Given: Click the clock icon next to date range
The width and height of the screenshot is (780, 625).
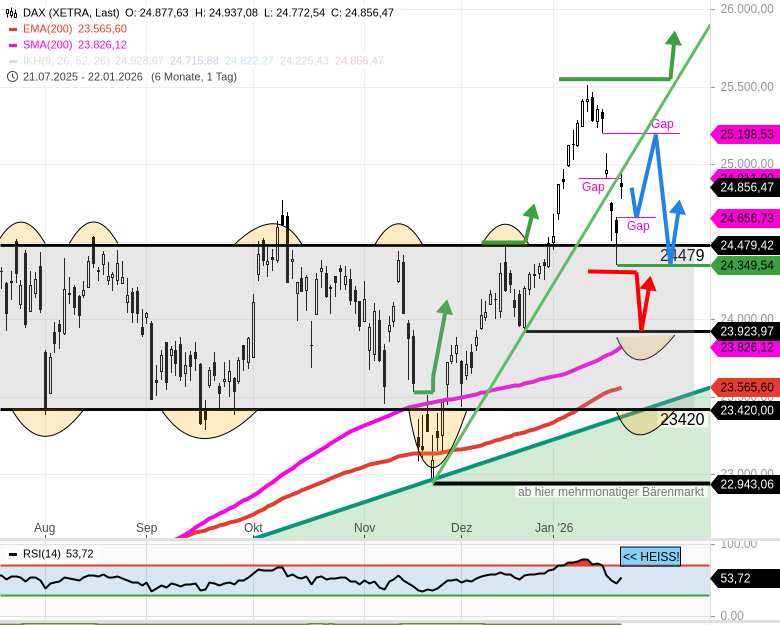Looking at the screenshot, I should point(12,77).
